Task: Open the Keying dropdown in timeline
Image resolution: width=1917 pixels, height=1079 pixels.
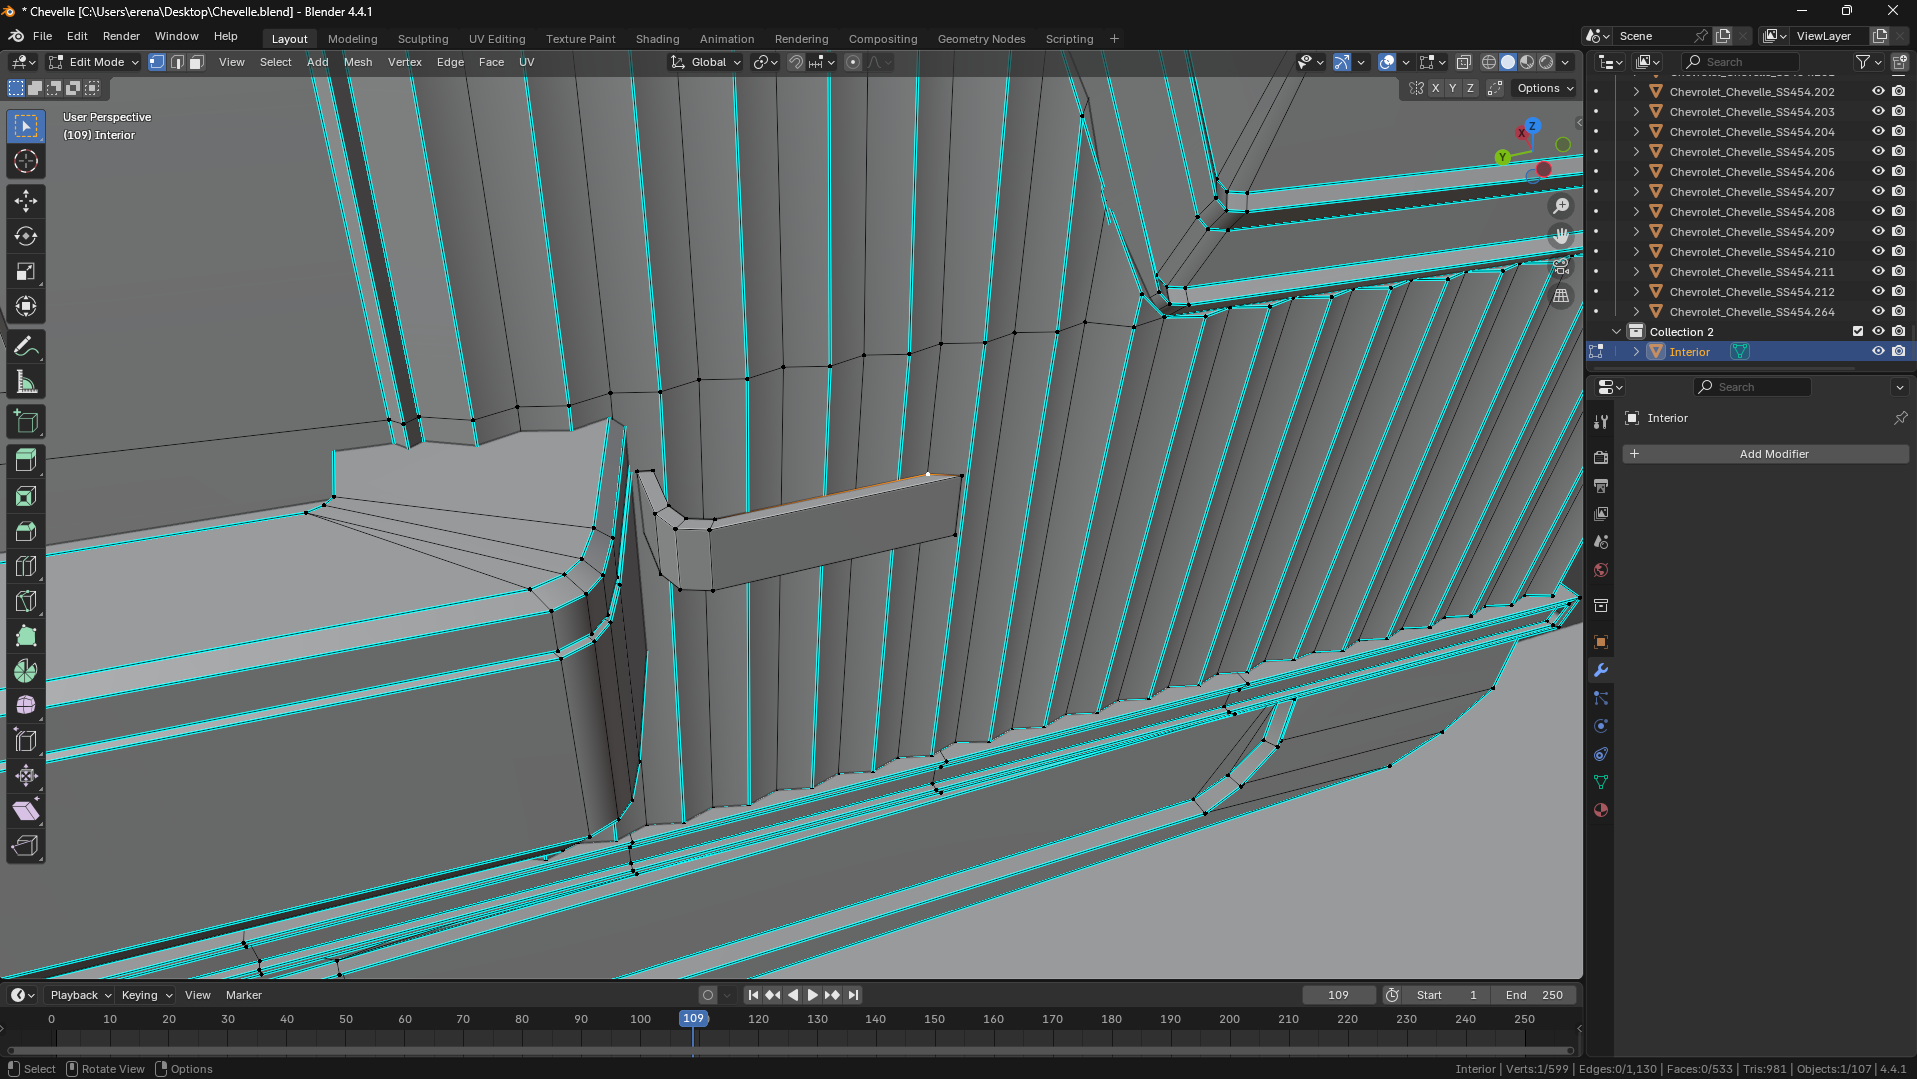Action: pyautogui.click(x=147, y=995)
